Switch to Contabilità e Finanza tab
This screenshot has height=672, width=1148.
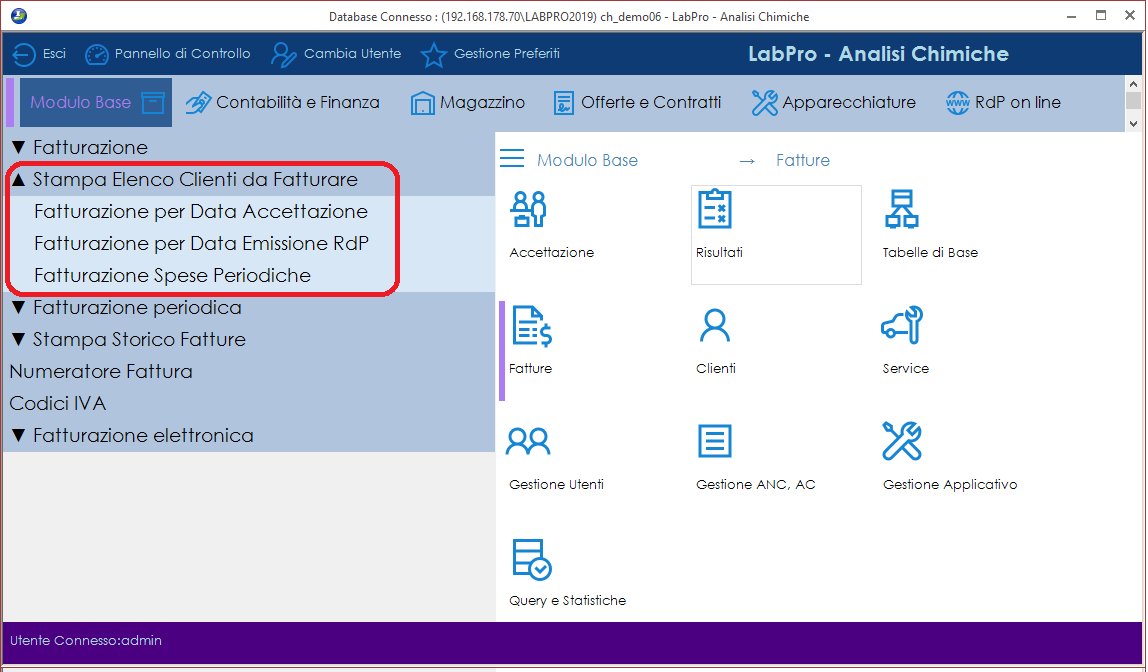click(298, 102)
